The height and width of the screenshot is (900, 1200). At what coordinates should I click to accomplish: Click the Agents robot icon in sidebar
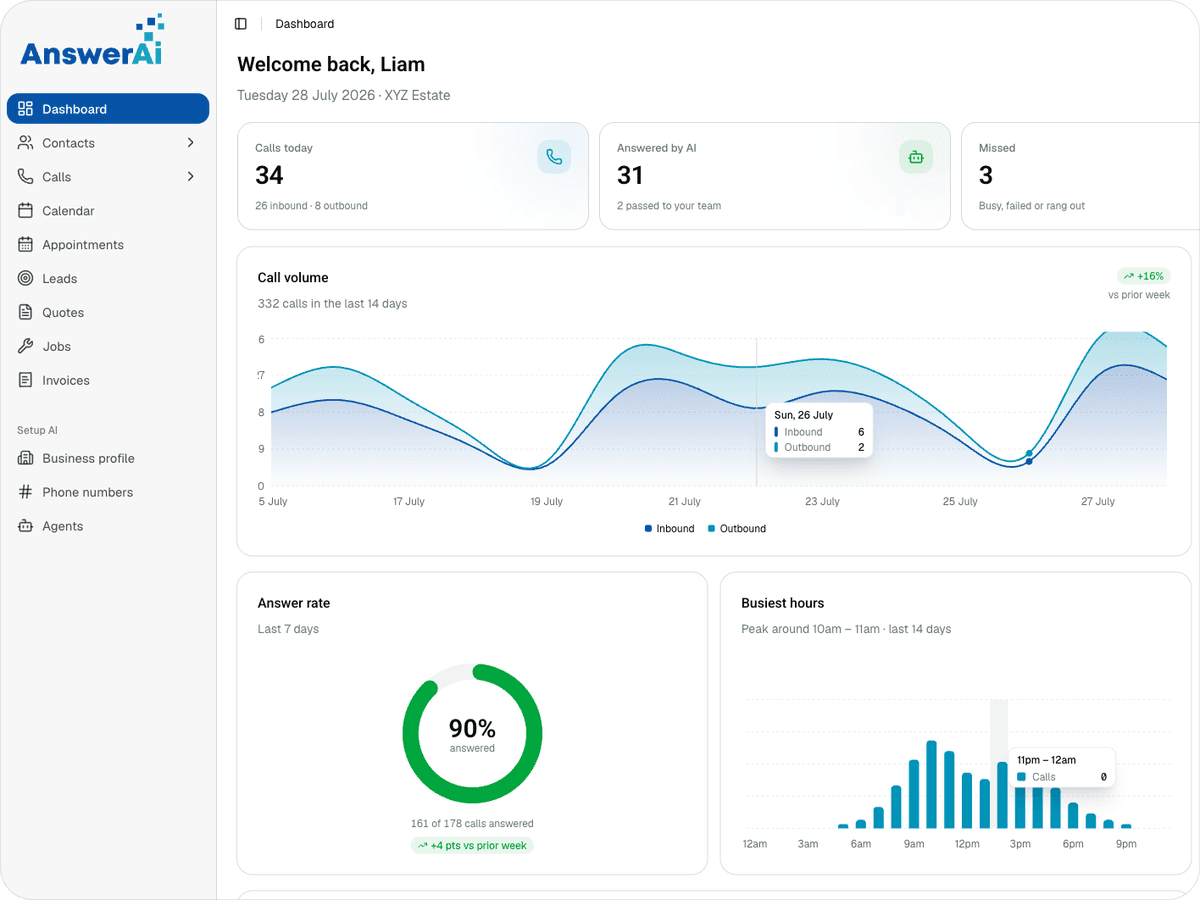coord(25,527)
